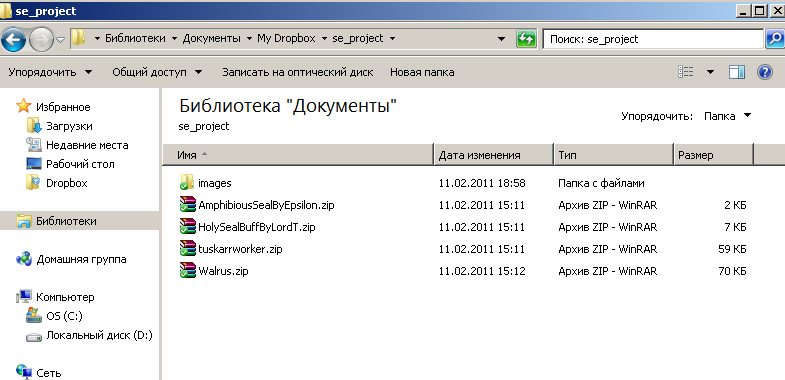Image resolution: width=785 pixels, height=380 pixels.
Task: Click the sidebar Dropbox folder icon
Action: (x=33, y=183)
